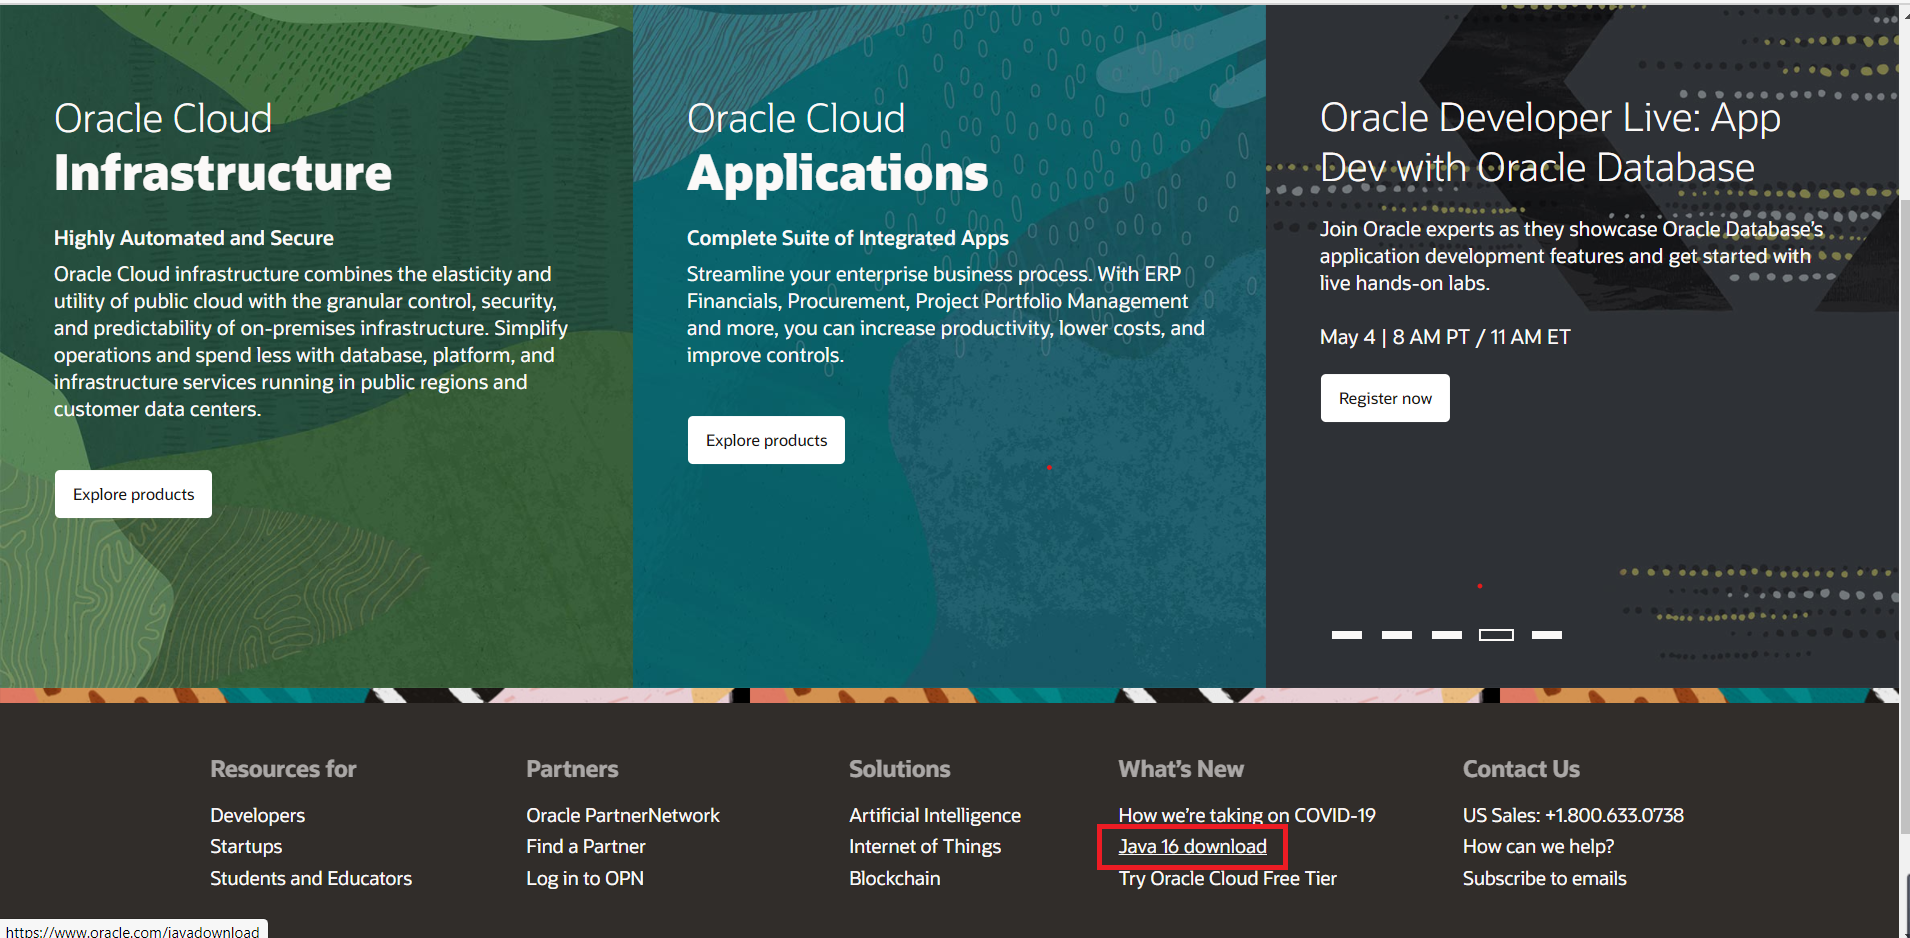Open How can we help? link
Screen dimensions: 1910x938
pyautogui.click(x=1538, y=846)
